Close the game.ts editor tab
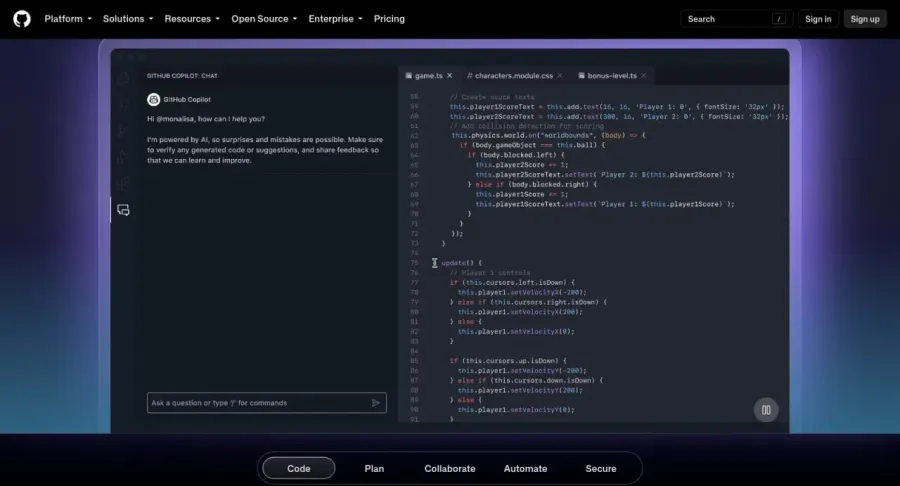The width and height of the screenshot is (900, 486). point(449,76)
